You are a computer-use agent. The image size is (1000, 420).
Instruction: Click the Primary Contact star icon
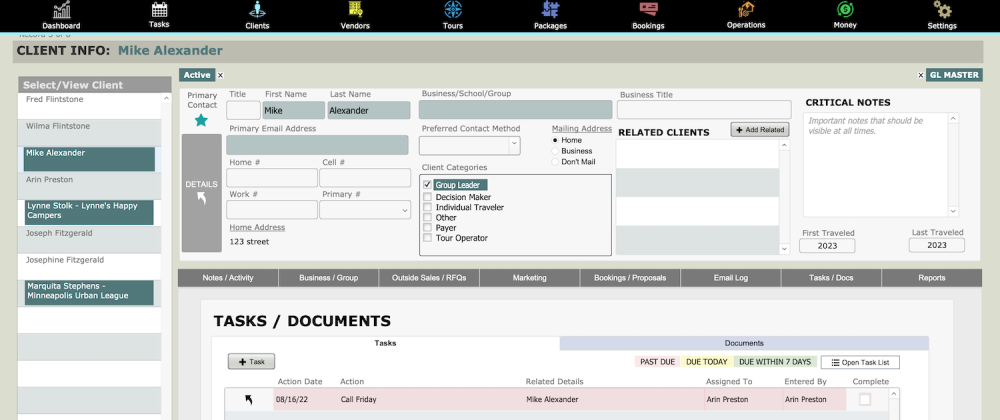click(x=201, y=120)
